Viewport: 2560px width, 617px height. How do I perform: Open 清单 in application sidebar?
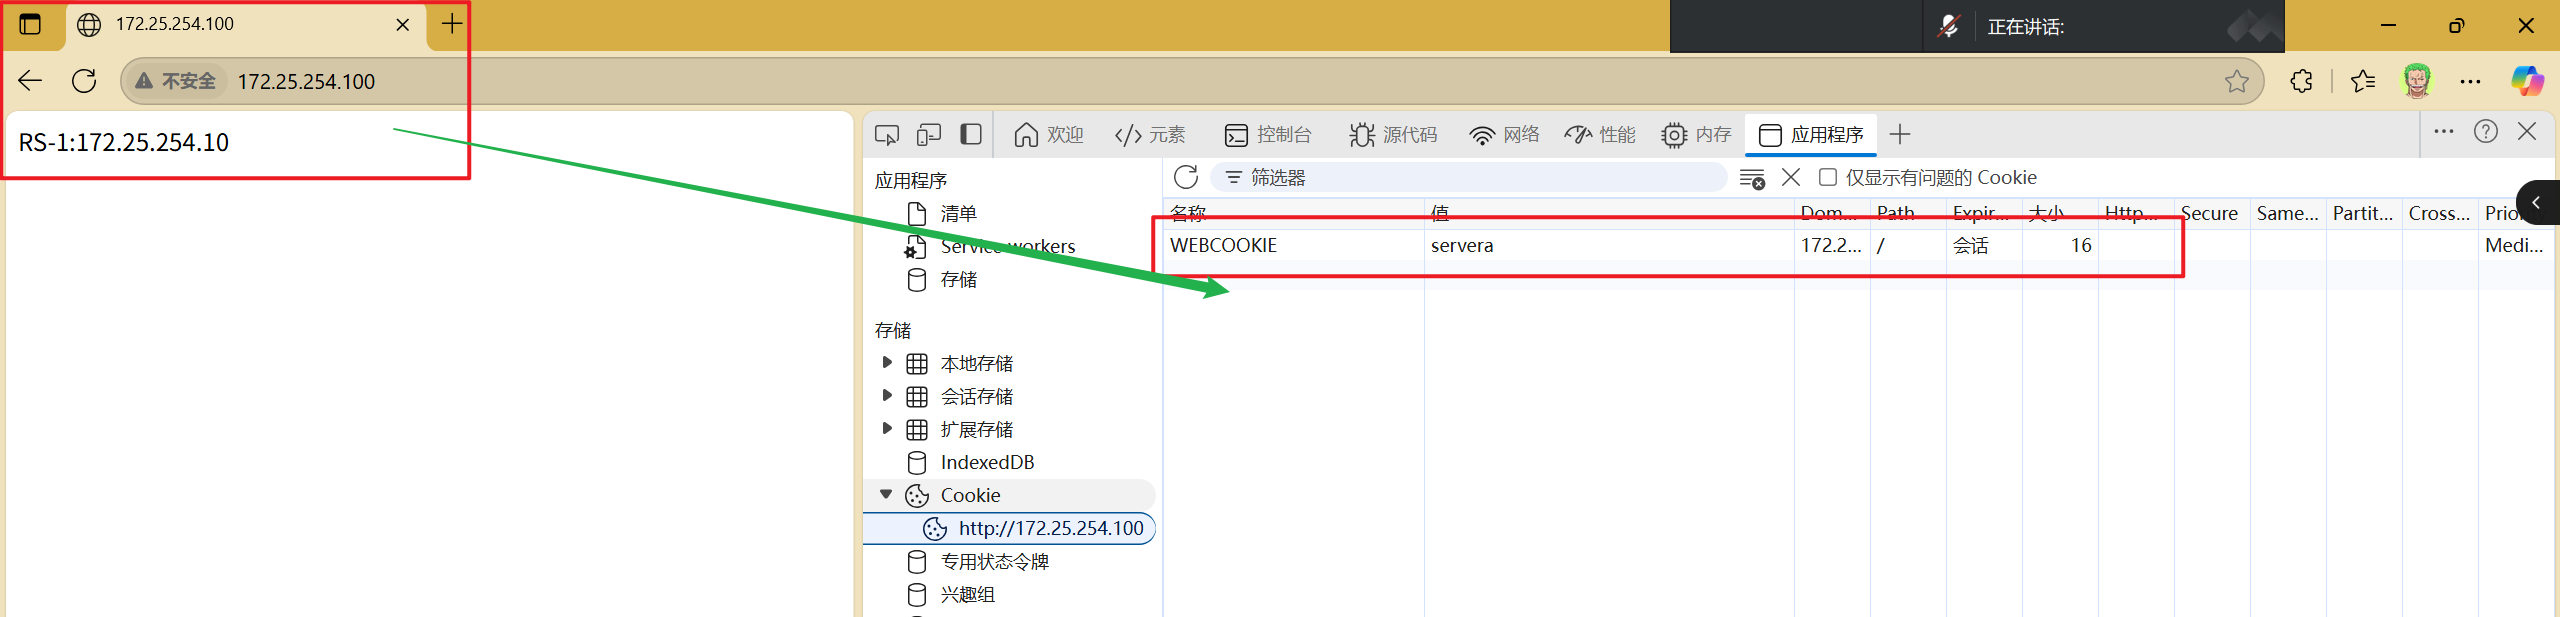(x=958, y=214)
